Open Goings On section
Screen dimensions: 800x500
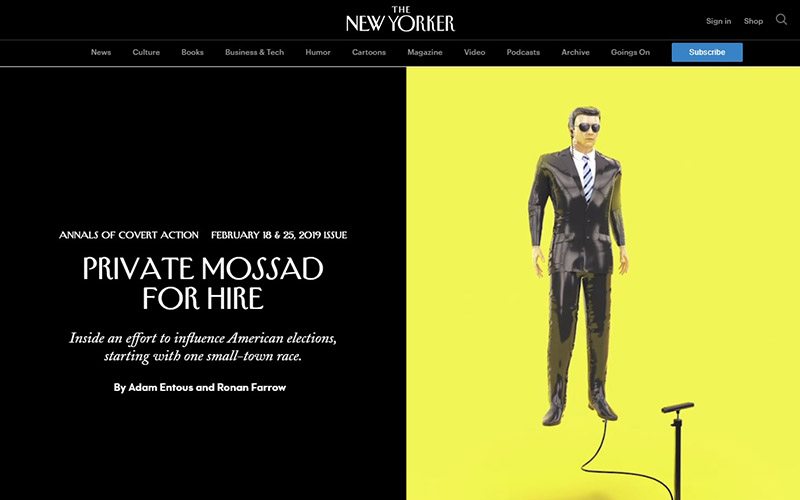point(630,52)
